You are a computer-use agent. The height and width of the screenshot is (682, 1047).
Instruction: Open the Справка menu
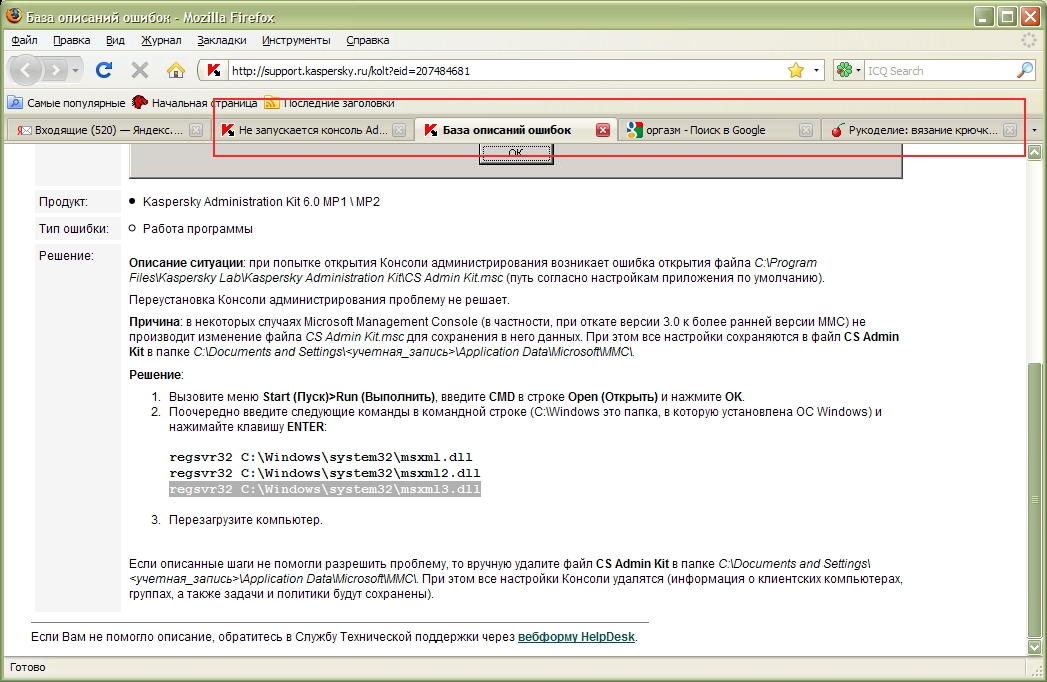[x=367, y=40]
